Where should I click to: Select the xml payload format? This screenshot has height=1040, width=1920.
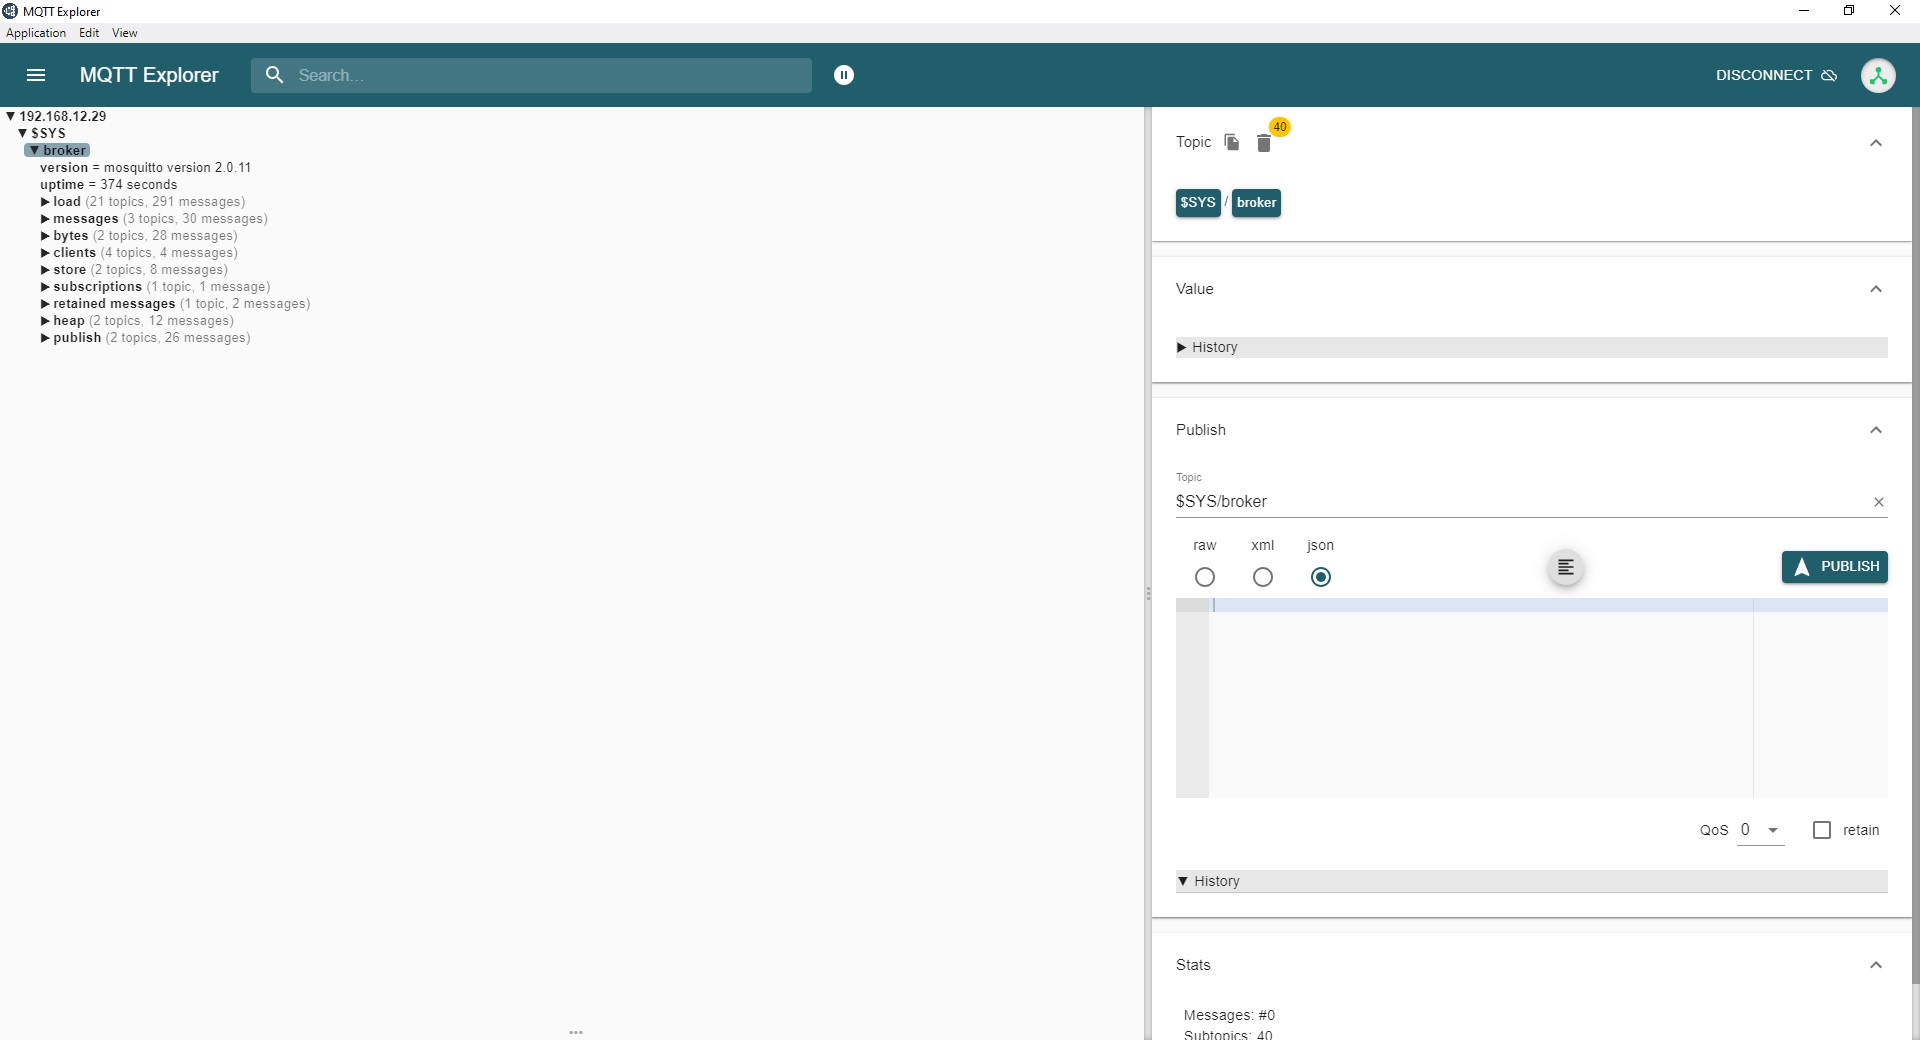[x=1263, y=577]
